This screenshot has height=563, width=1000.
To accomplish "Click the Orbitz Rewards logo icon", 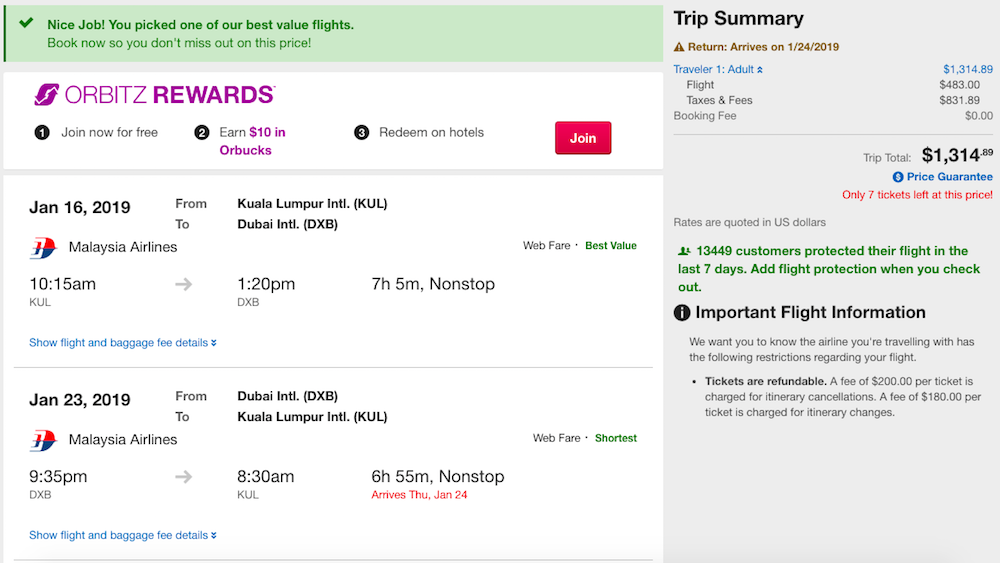I will click(x=47, y=94).
